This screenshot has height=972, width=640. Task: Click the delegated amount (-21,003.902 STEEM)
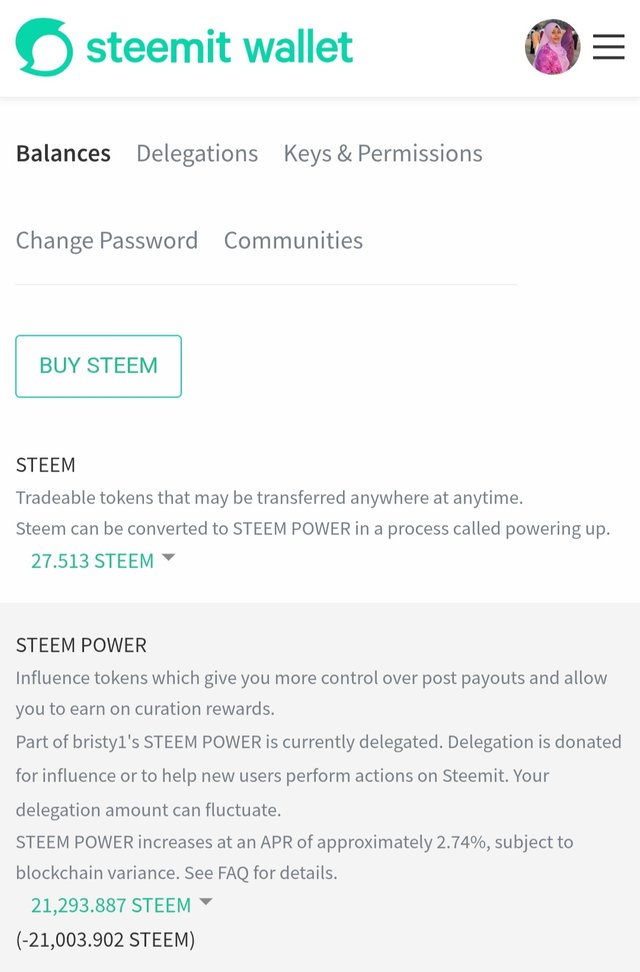(105, 939)
